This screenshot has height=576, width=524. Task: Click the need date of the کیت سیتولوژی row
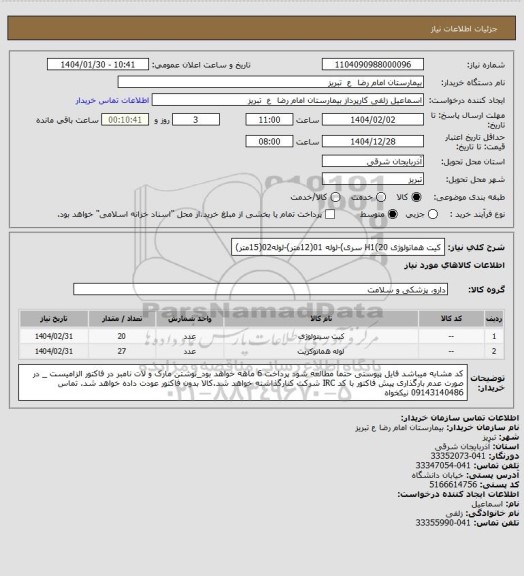click(54, 336)
